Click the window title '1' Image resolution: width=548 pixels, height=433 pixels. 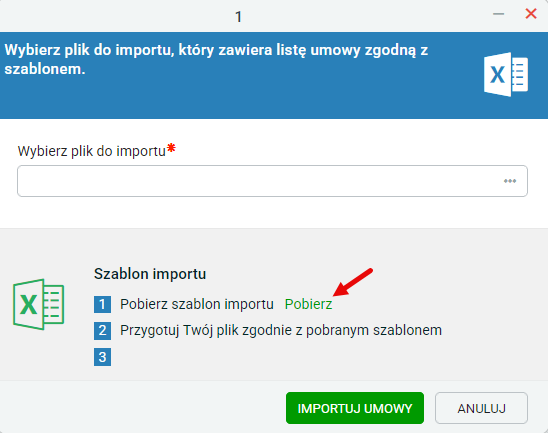point(238,16)
